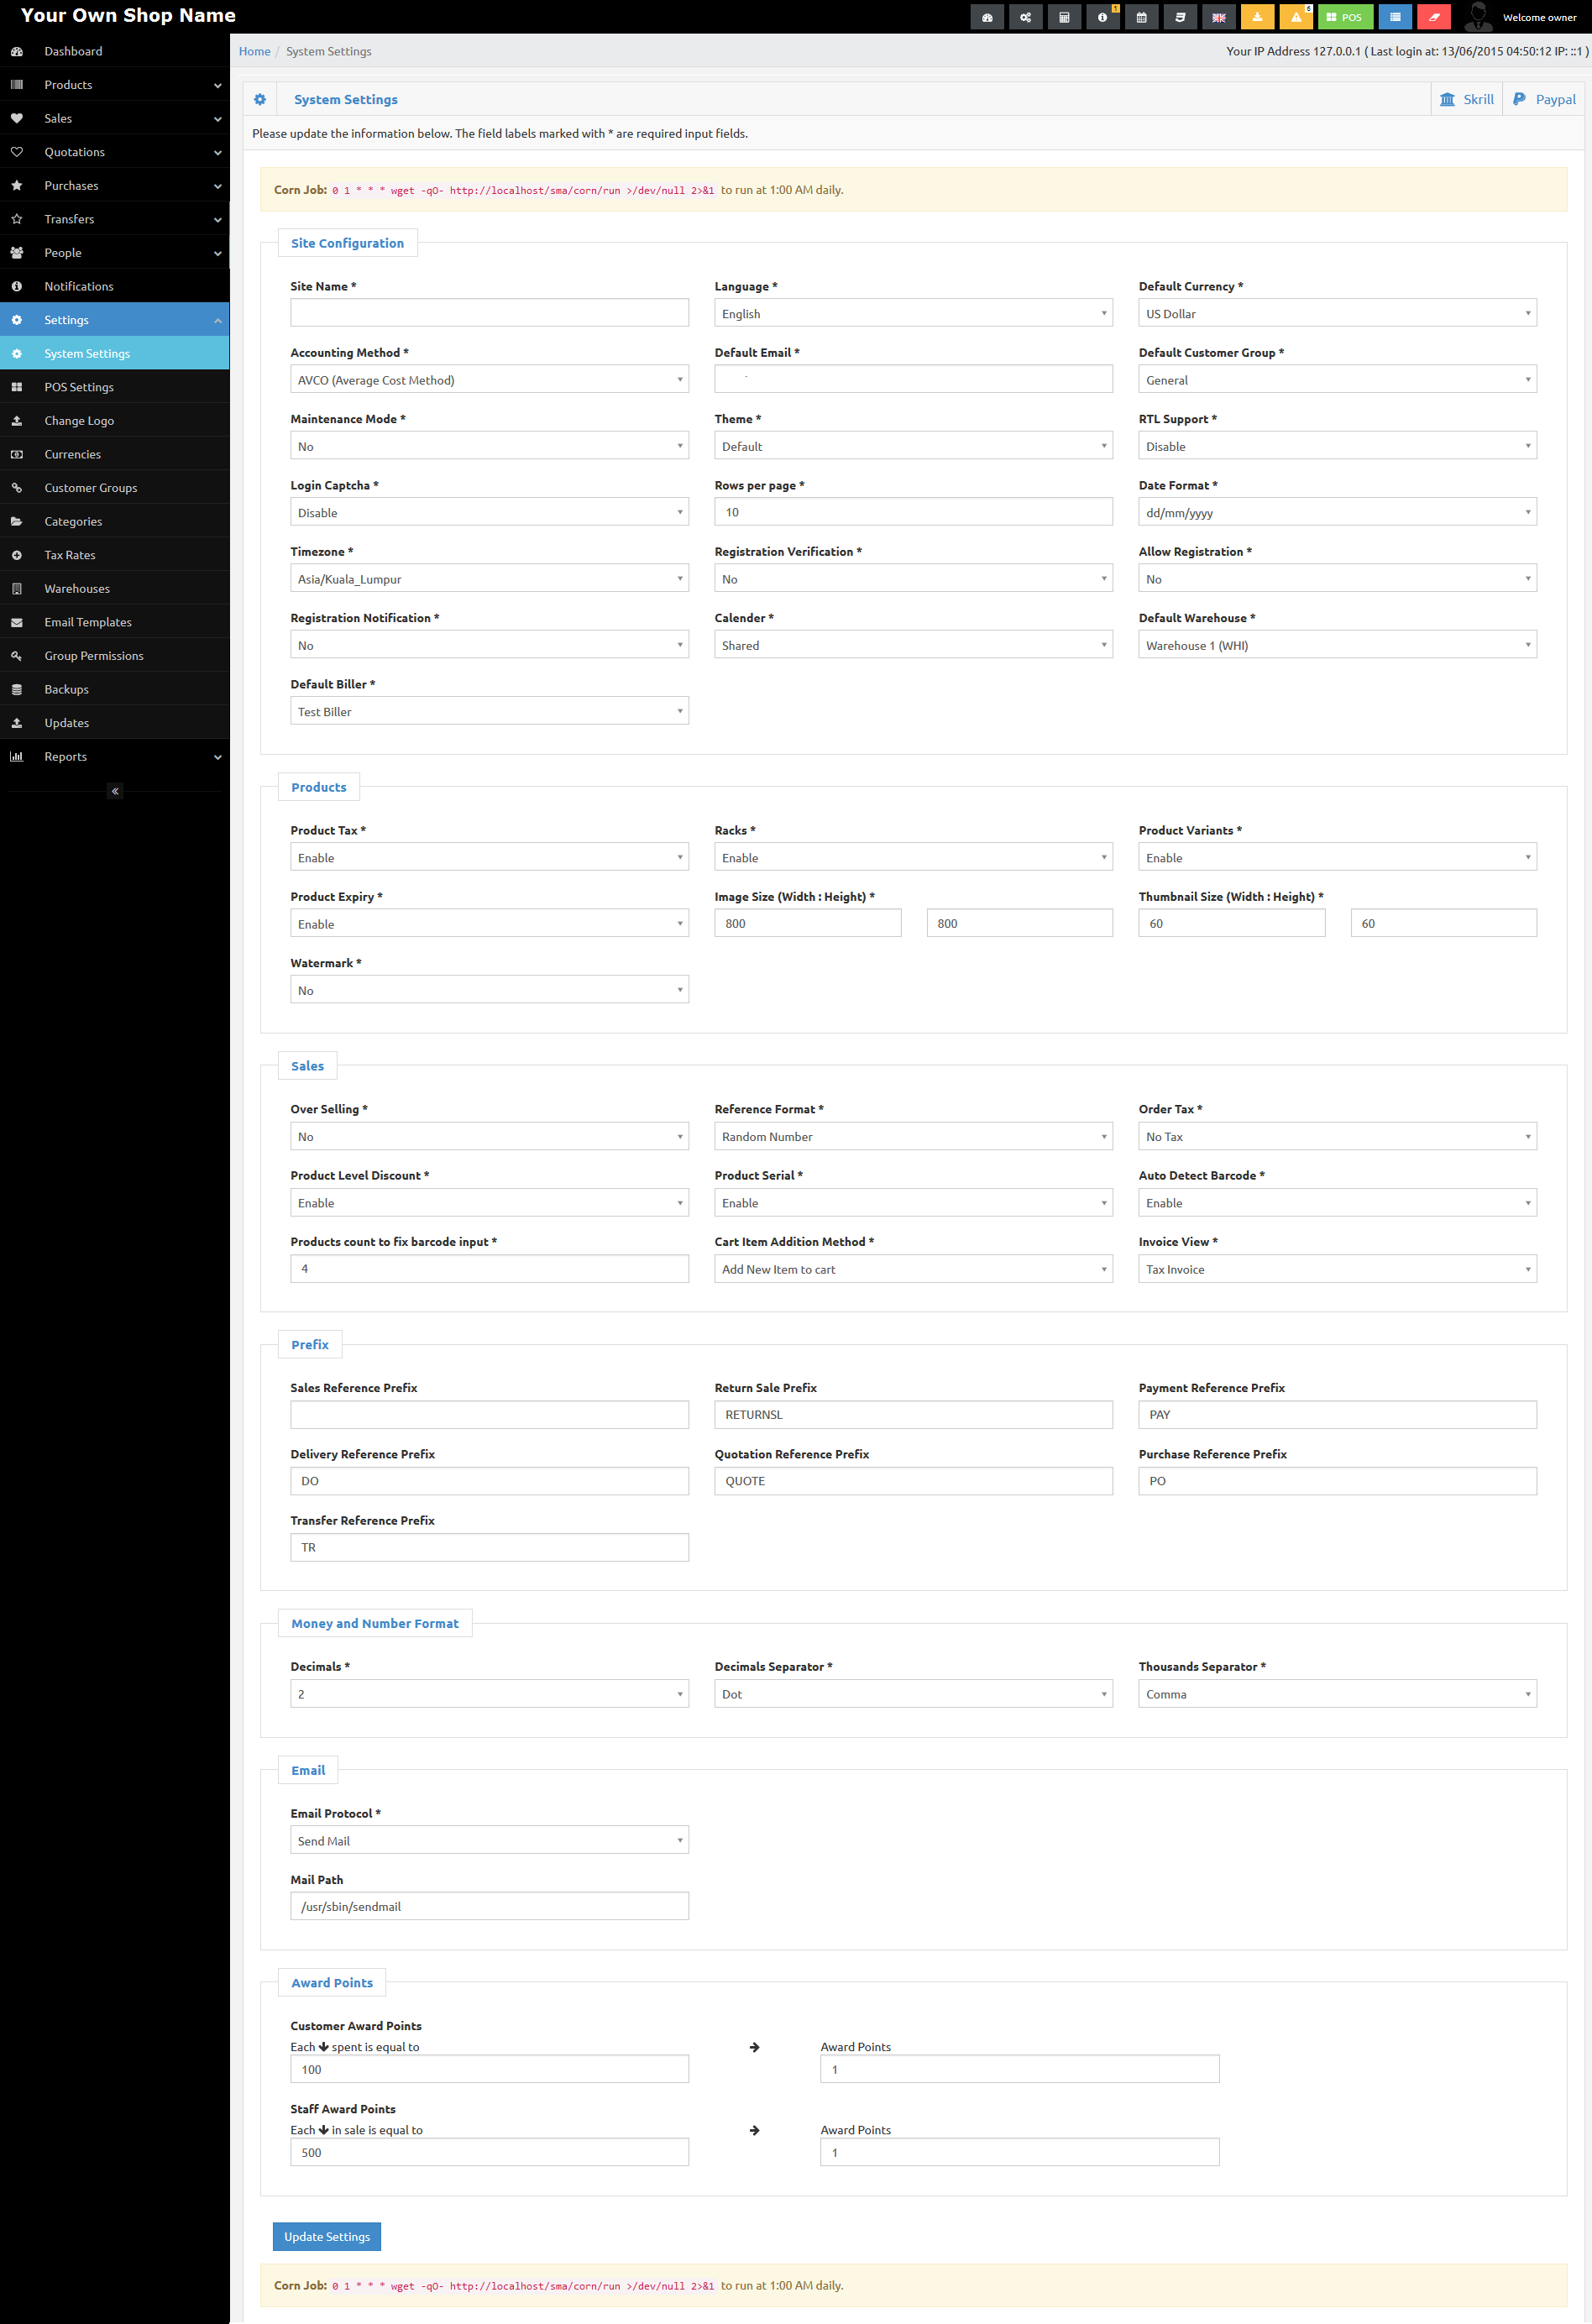The image size is (1592, 2324).
Task: Expand the Transfers sidebar menu
Action: click(x=115, y=219)
